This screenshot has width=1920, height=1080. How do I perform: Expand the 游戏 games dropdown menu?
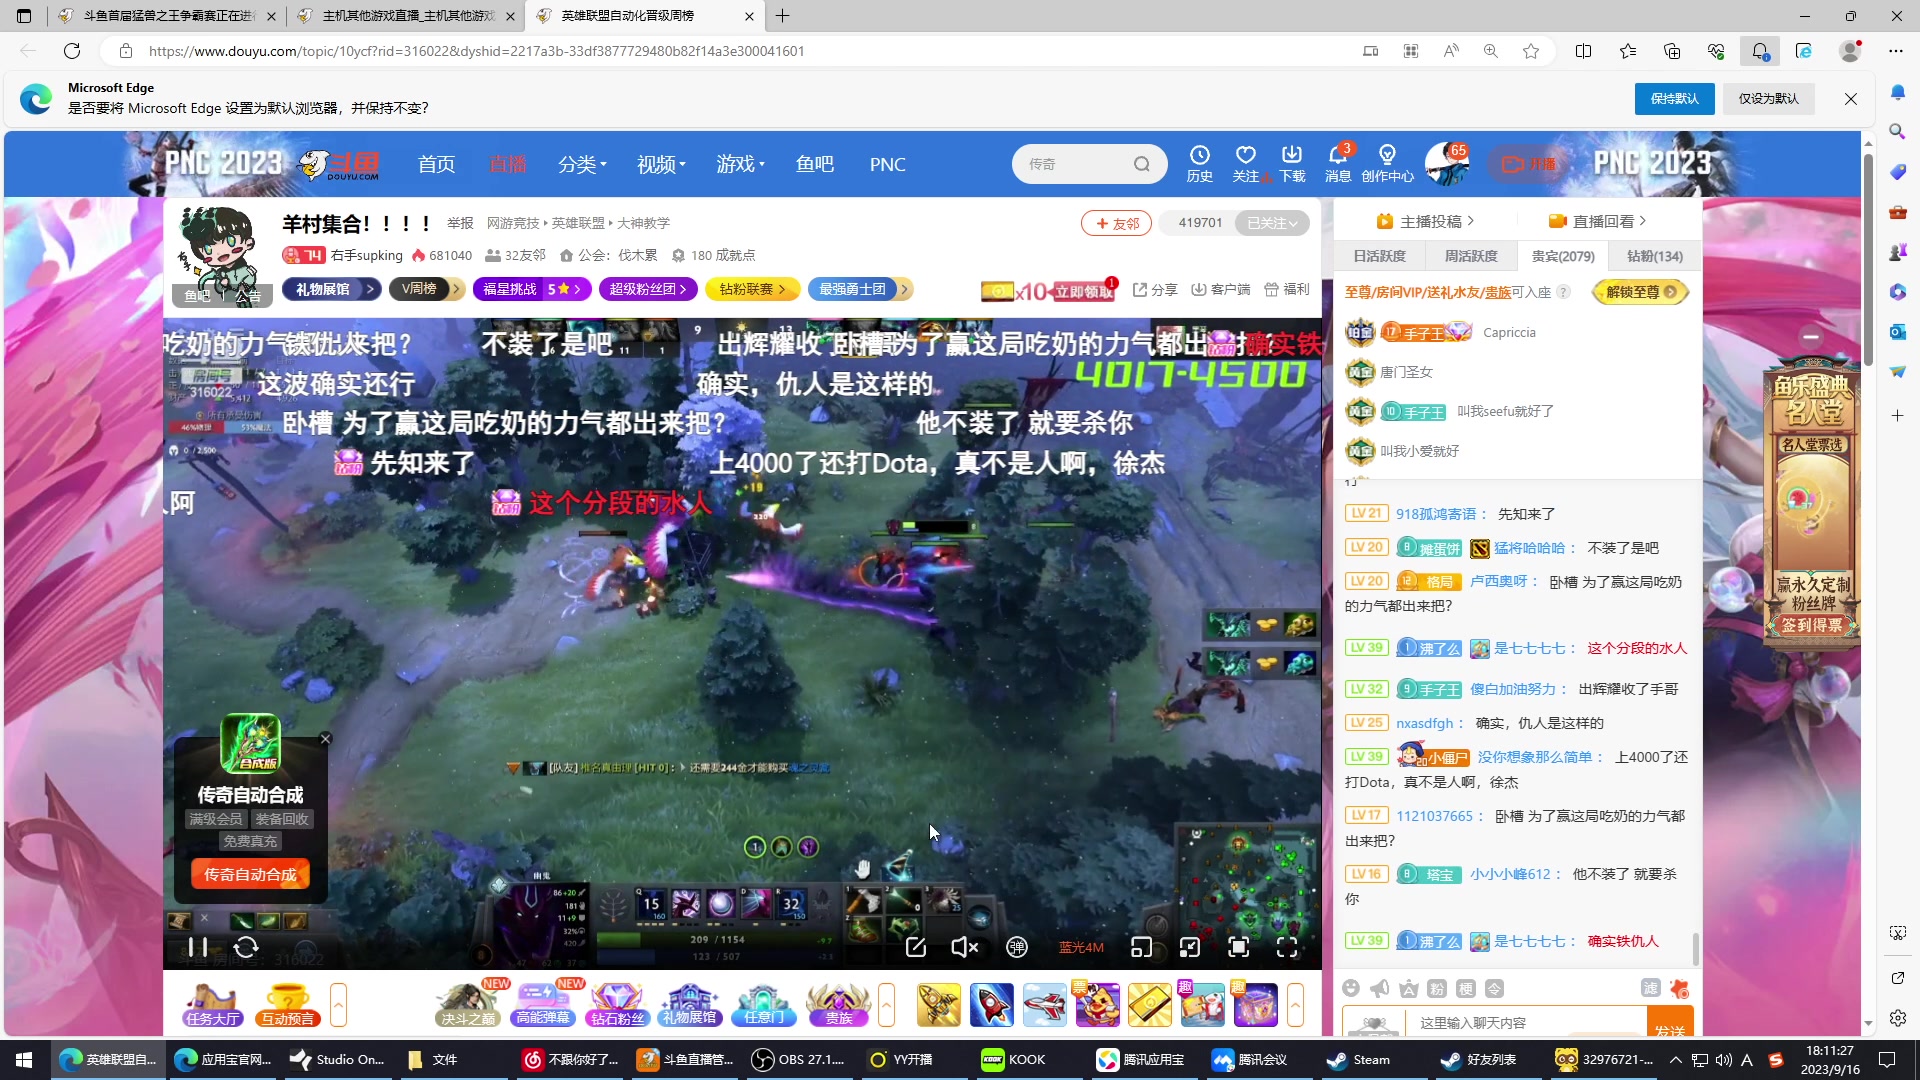740,164
